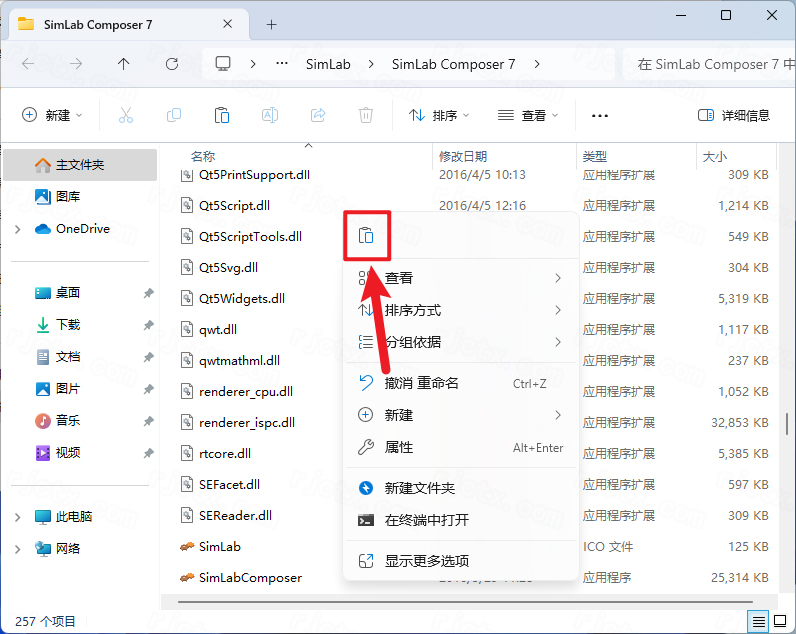Close the SimLab Composer 7 tab
796x634 pixels.
coord(227,24)
